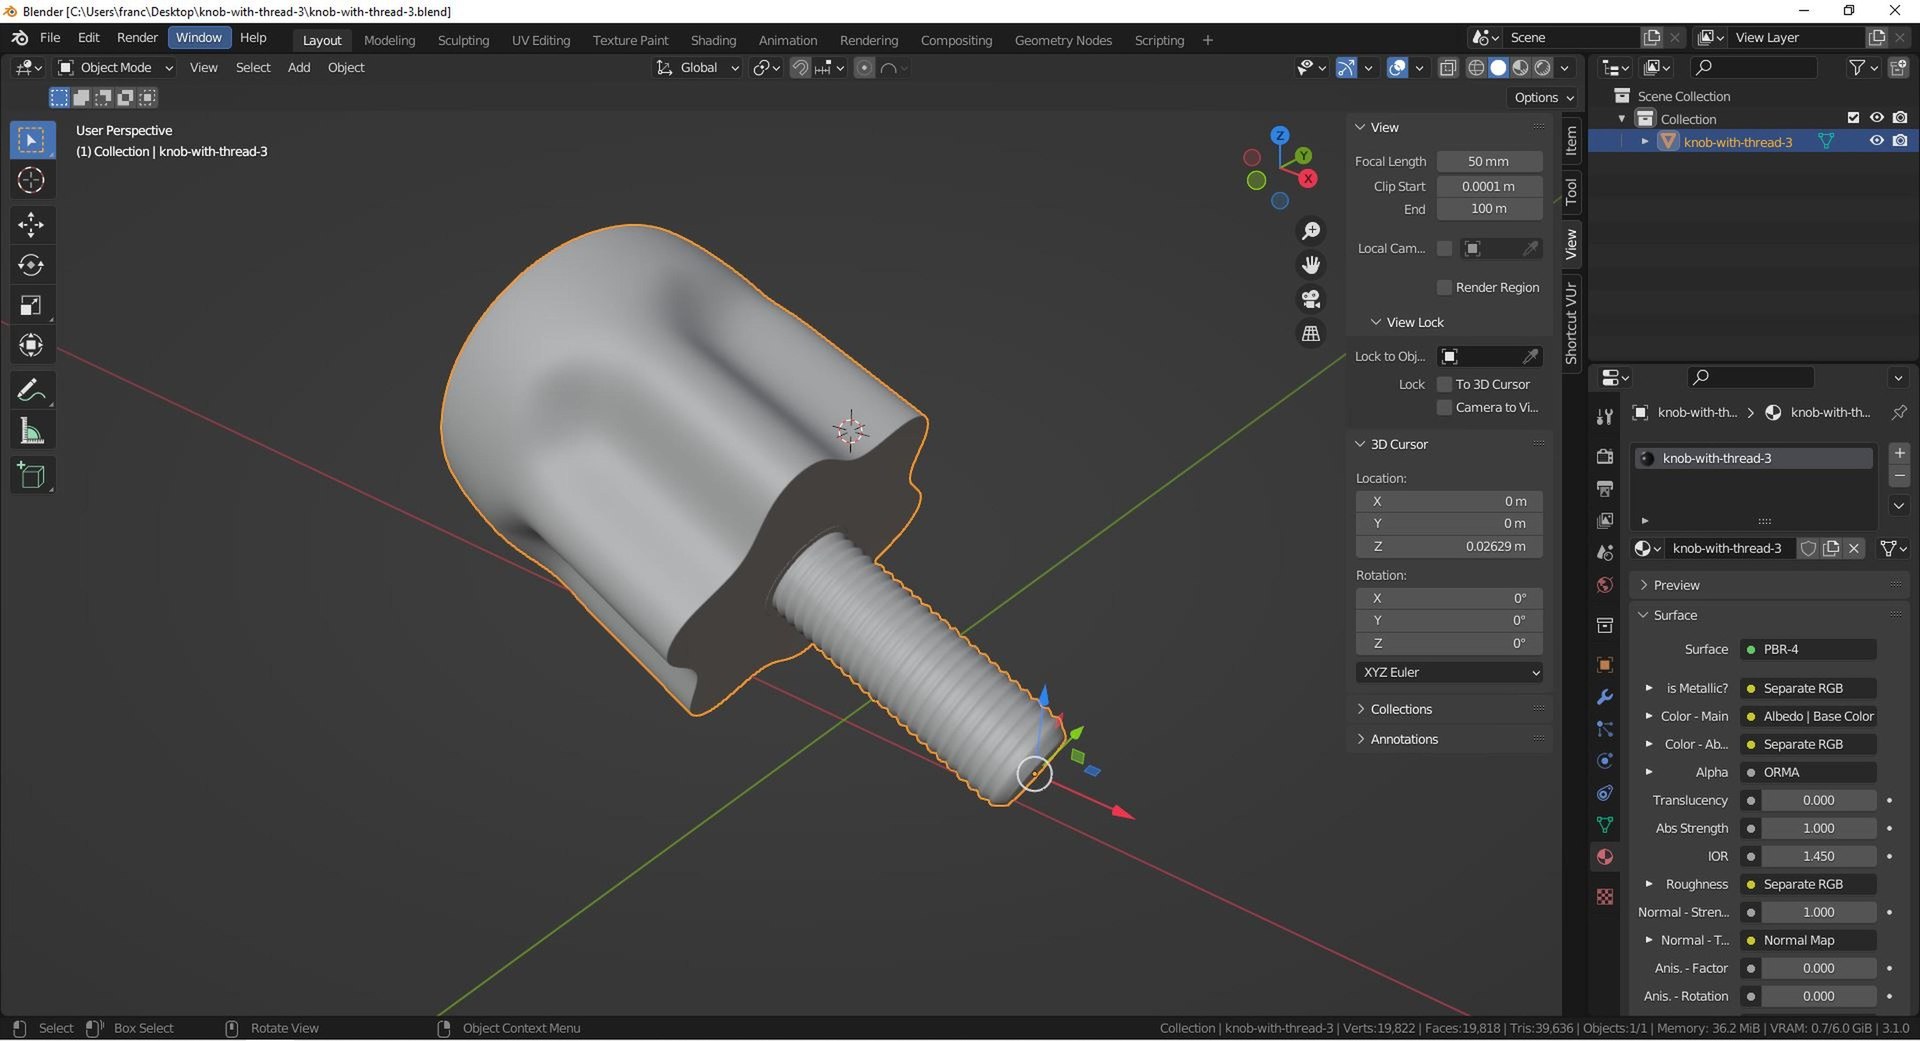Toggle Collection exclude checkbox in outliner

tap(1853, 118)
